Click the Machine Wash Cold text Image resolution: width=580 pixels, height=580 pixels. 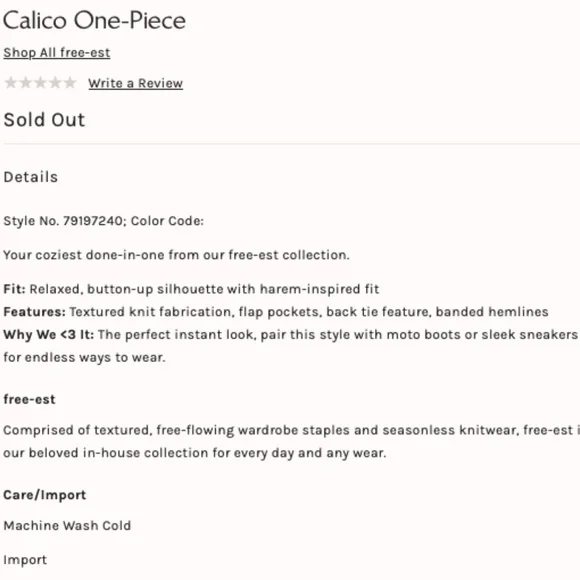[67, 526]
